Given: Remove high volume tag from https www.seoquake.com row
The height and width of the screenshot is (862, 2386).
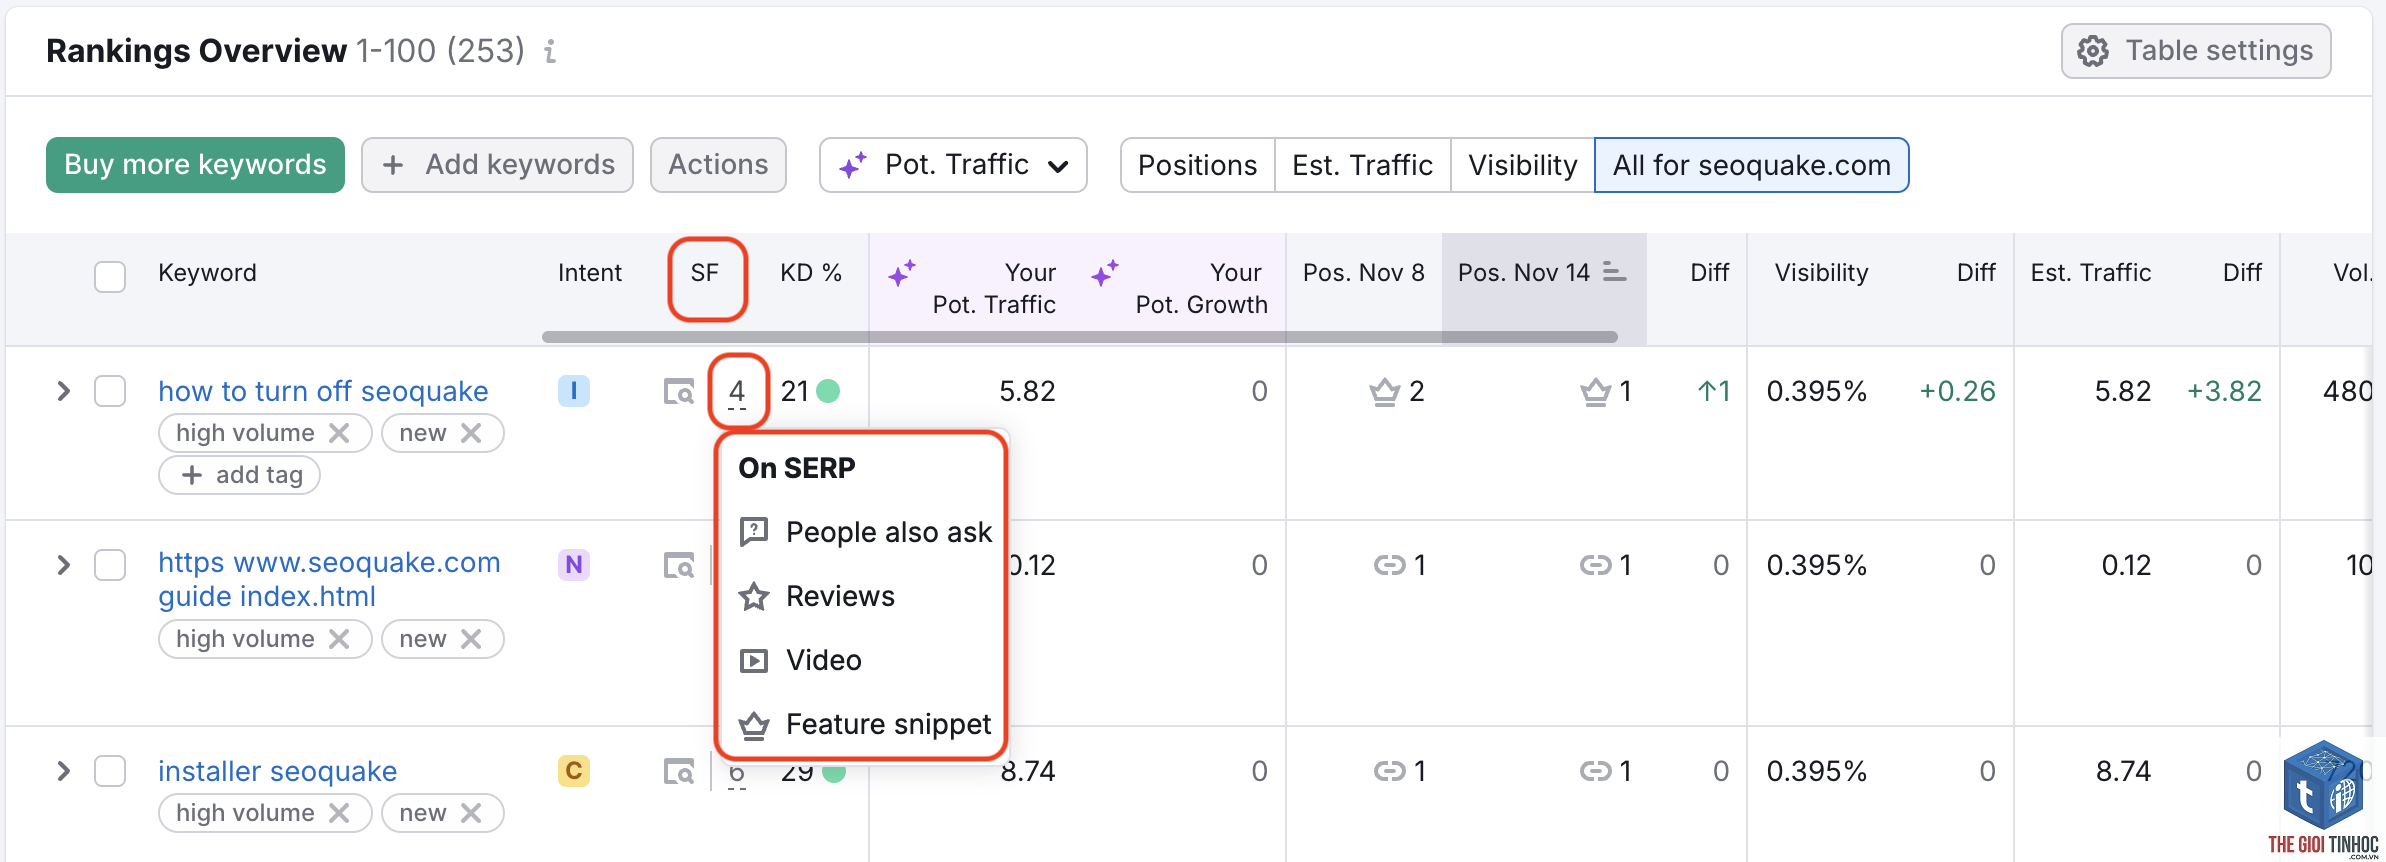Looking at the screenshot, I should point(339,639).
